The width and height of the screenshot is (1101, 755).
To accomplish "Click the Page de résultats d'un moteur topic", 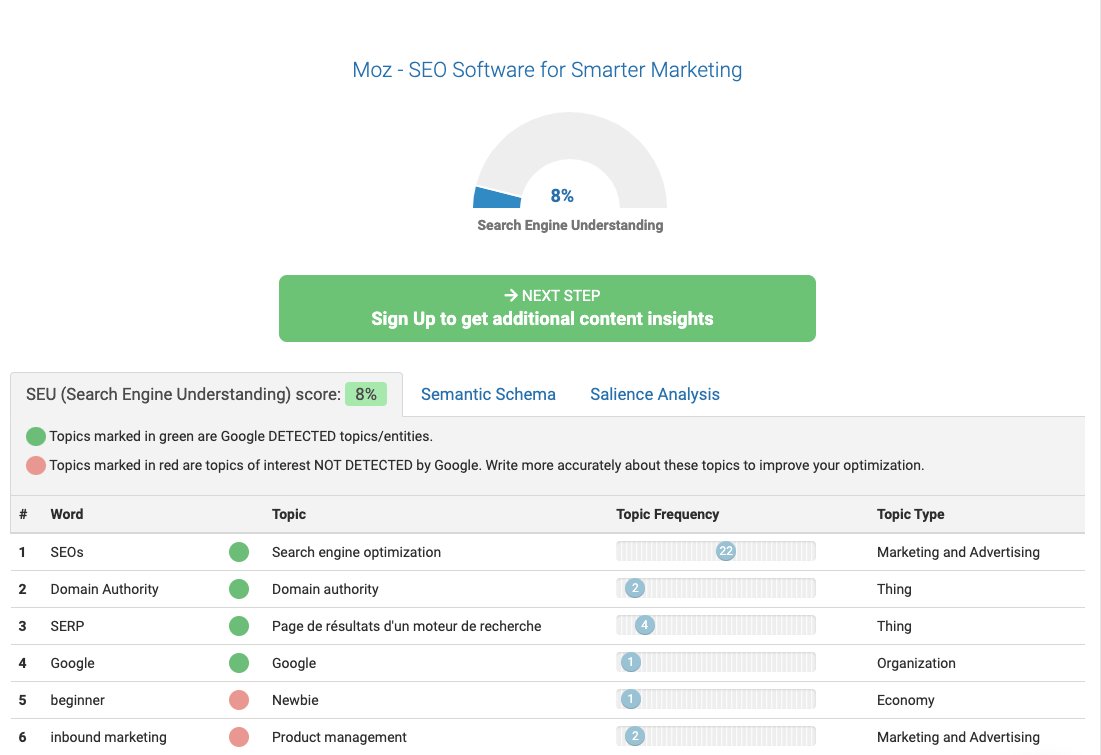I will pyautogui.click(x=407, y=626).
